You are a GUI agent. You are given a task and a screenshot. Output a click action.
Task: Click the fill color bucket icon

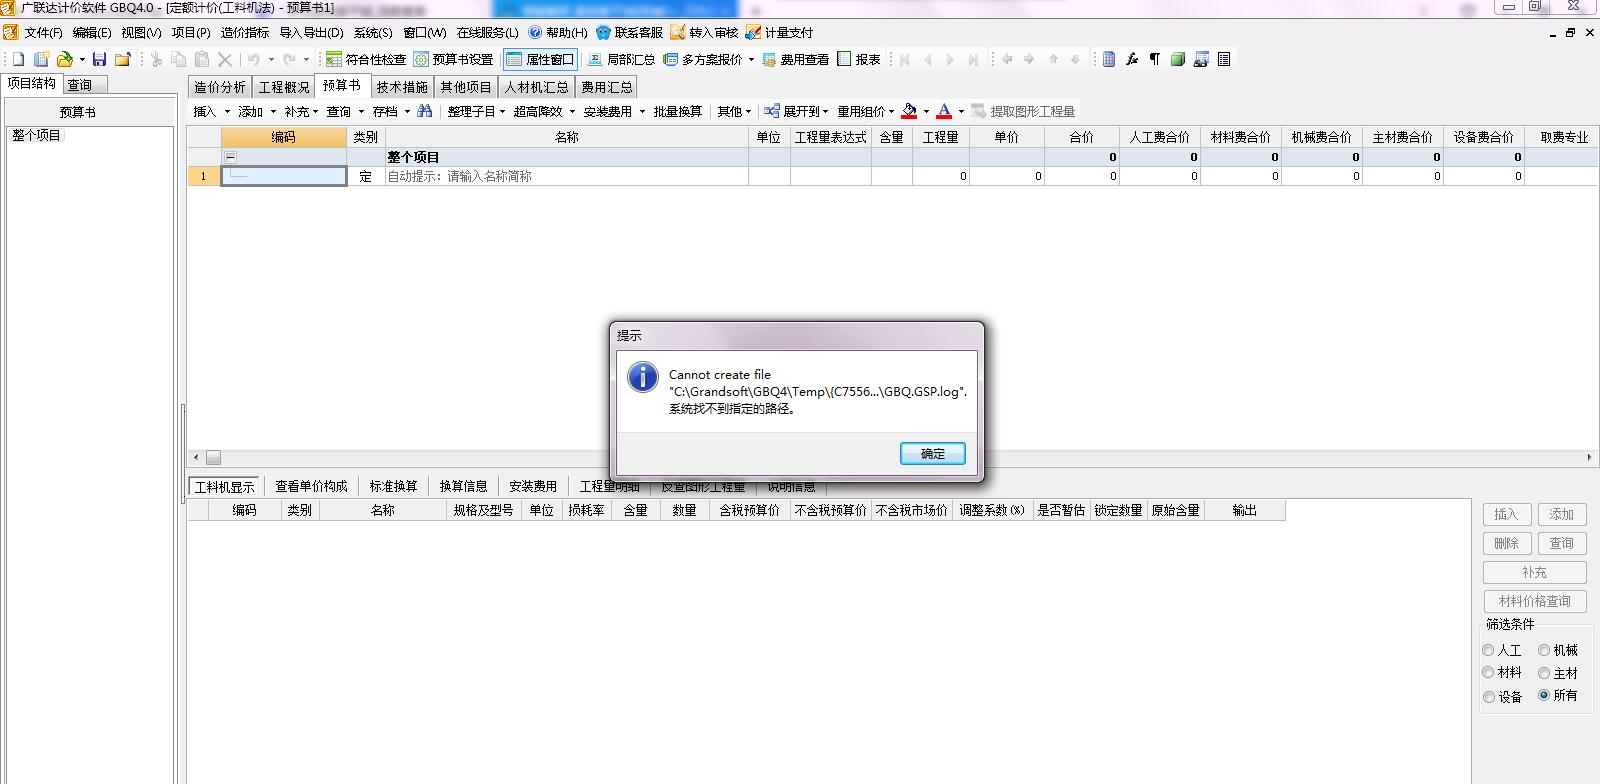click(909, 111)
